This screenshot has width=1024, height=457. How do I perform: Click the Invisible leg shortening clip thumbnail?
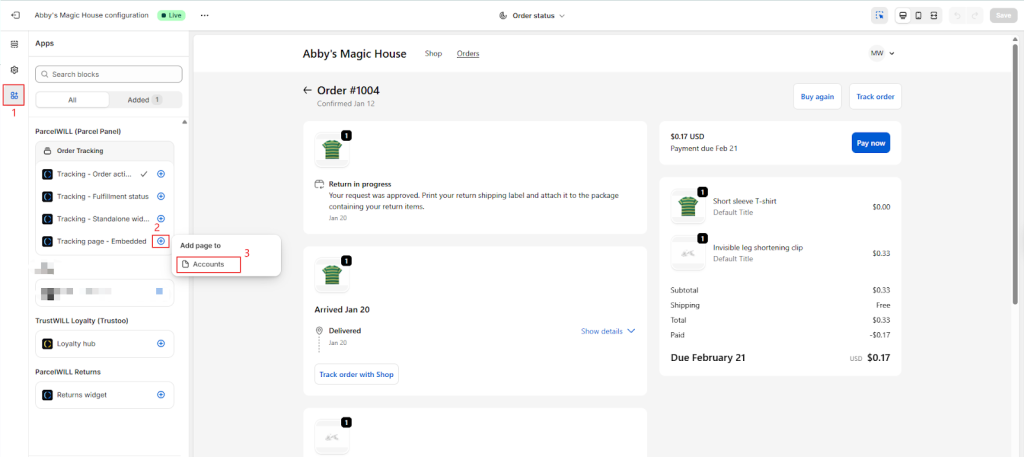tap(688, 253)
